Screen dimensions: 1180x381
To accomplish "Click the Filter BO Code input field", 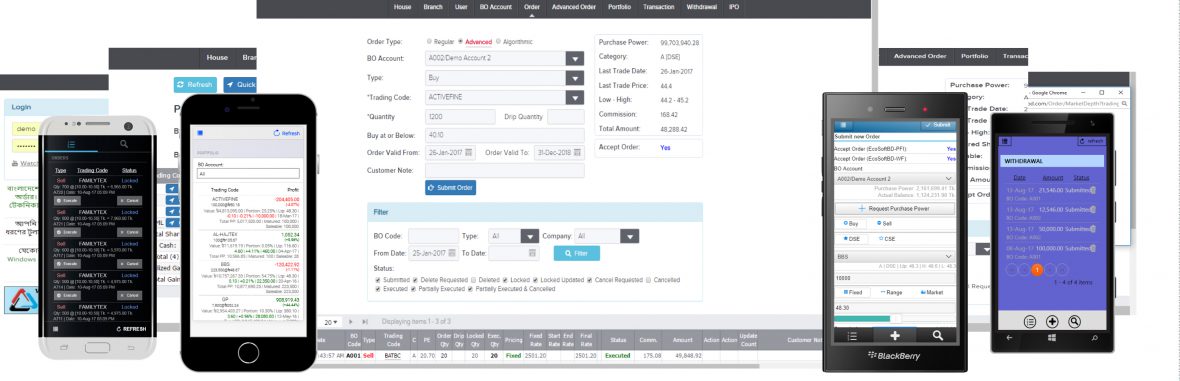I will coord(433,236).
